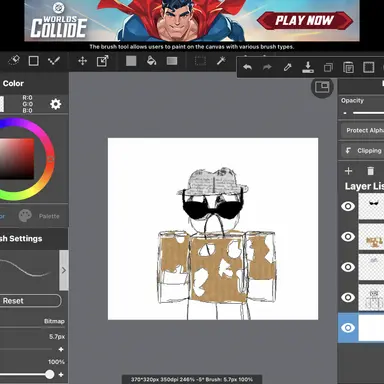Click the Save download icon
The width and height of the screenshot is (384, 384).
click(x=308, y=67)
